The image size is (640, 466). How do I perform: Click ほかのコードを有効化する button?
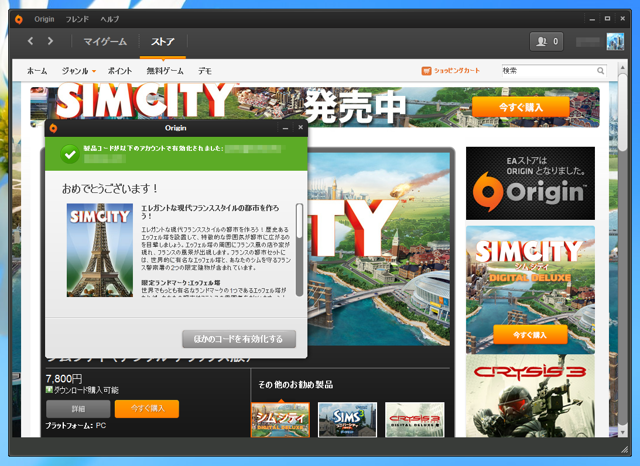(x=239, y=339)
